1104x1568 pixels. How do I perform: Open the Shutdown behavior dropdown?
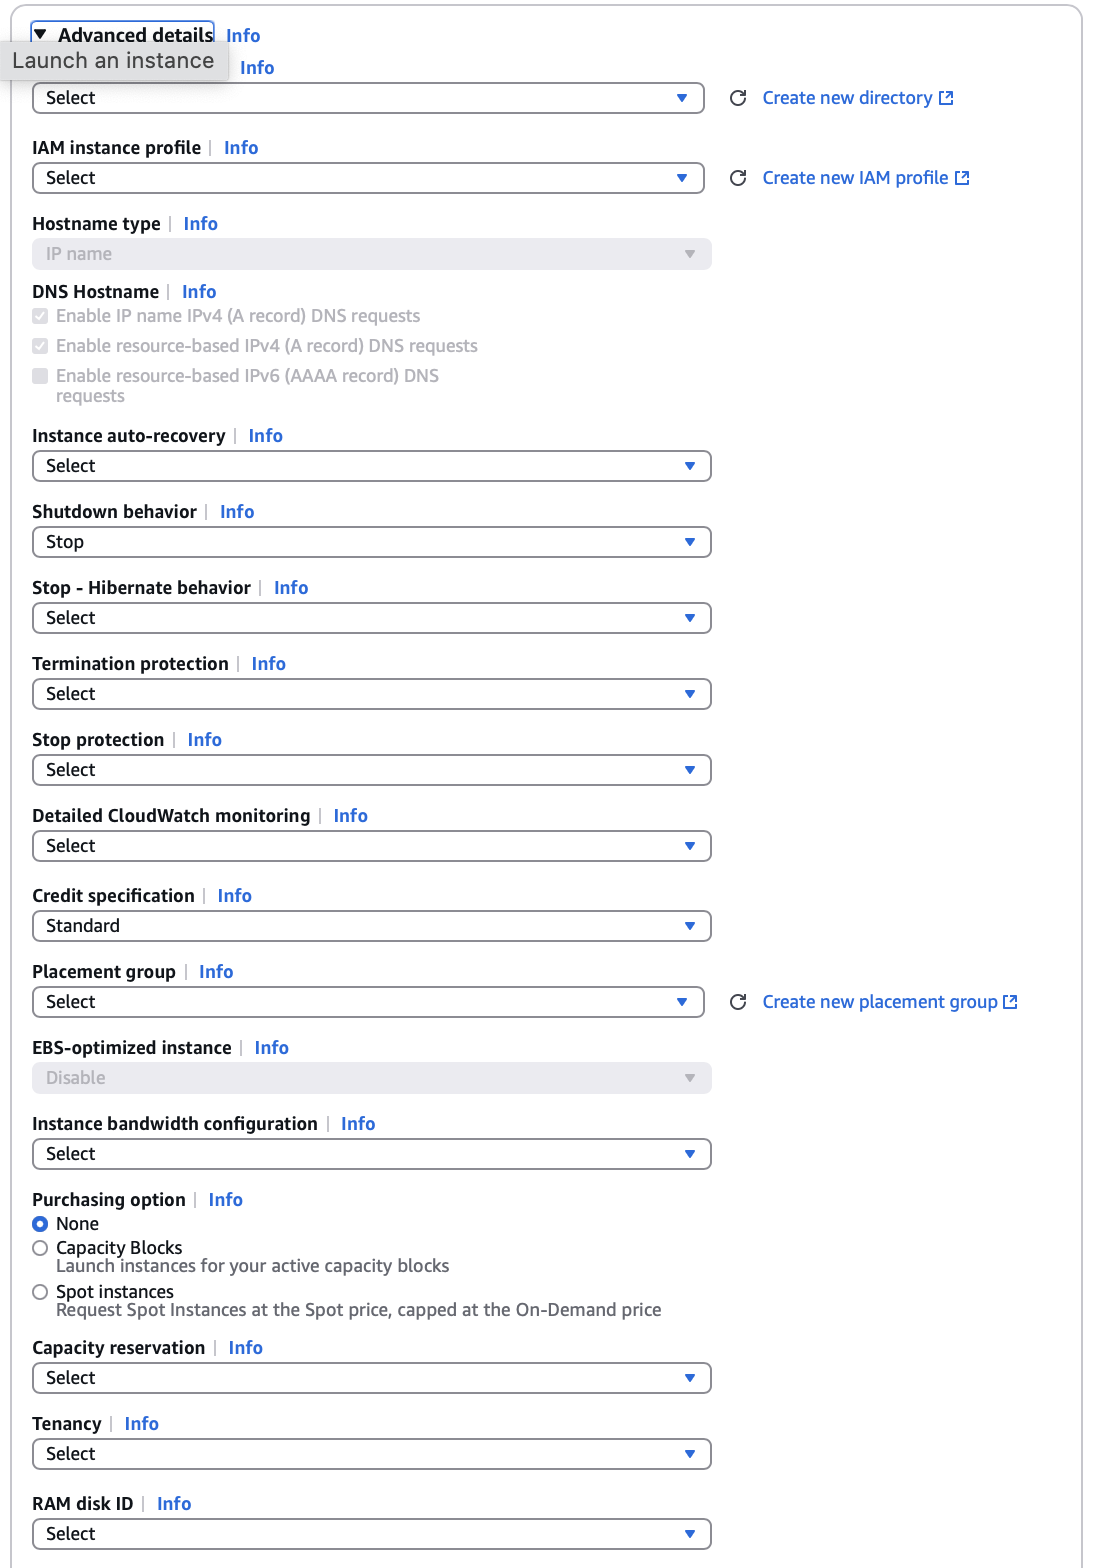371,542
